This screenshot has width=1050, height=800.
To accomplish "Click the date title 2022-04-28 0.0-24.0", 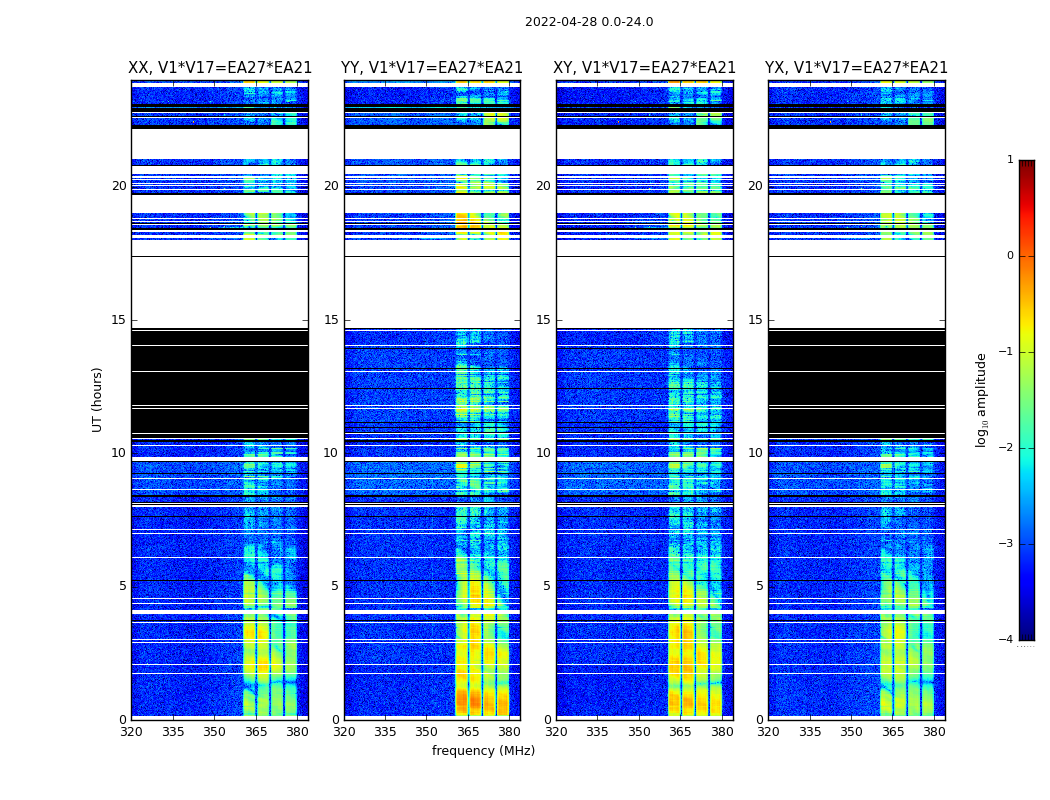I will (589, 22).
